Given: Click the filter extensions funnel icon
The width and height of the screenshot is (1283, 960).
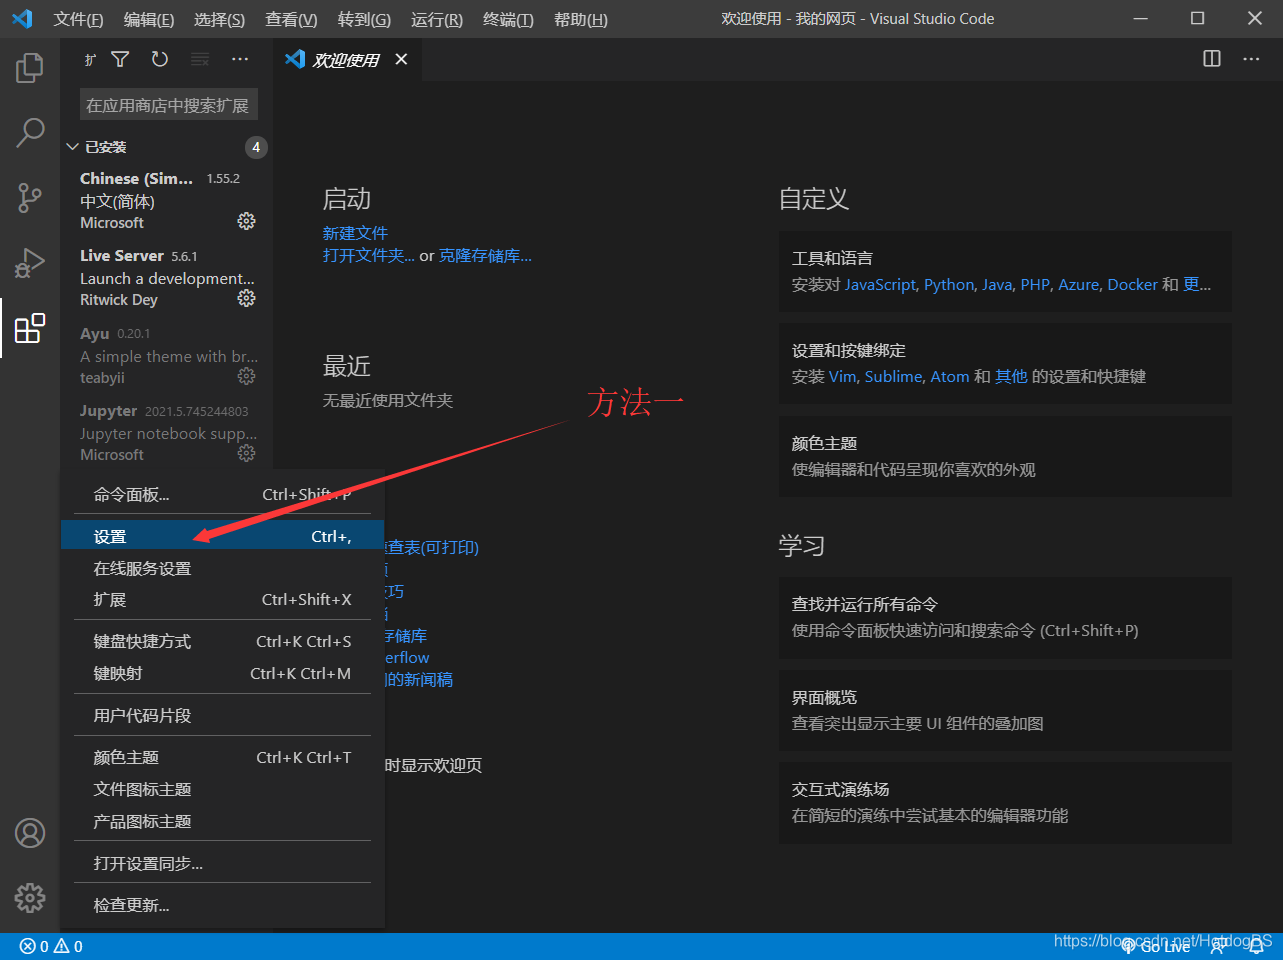Looking at the screenshot, I should coord(120,60).
